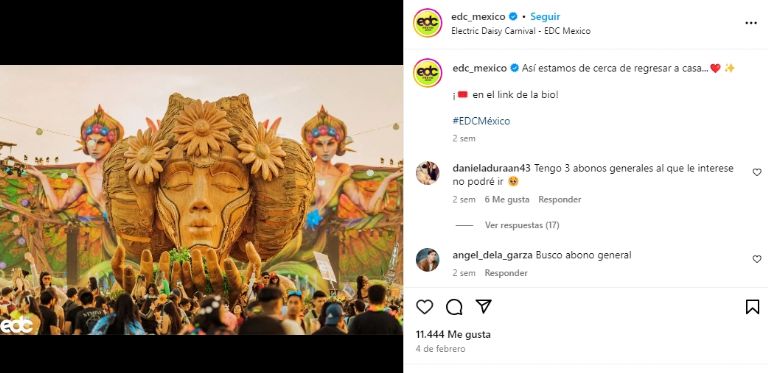The width and height of the screenshot is (768, 373).
Task: Follow edc_mexico with Seguir
Action: pyautogui.click(x=545, y=17)
